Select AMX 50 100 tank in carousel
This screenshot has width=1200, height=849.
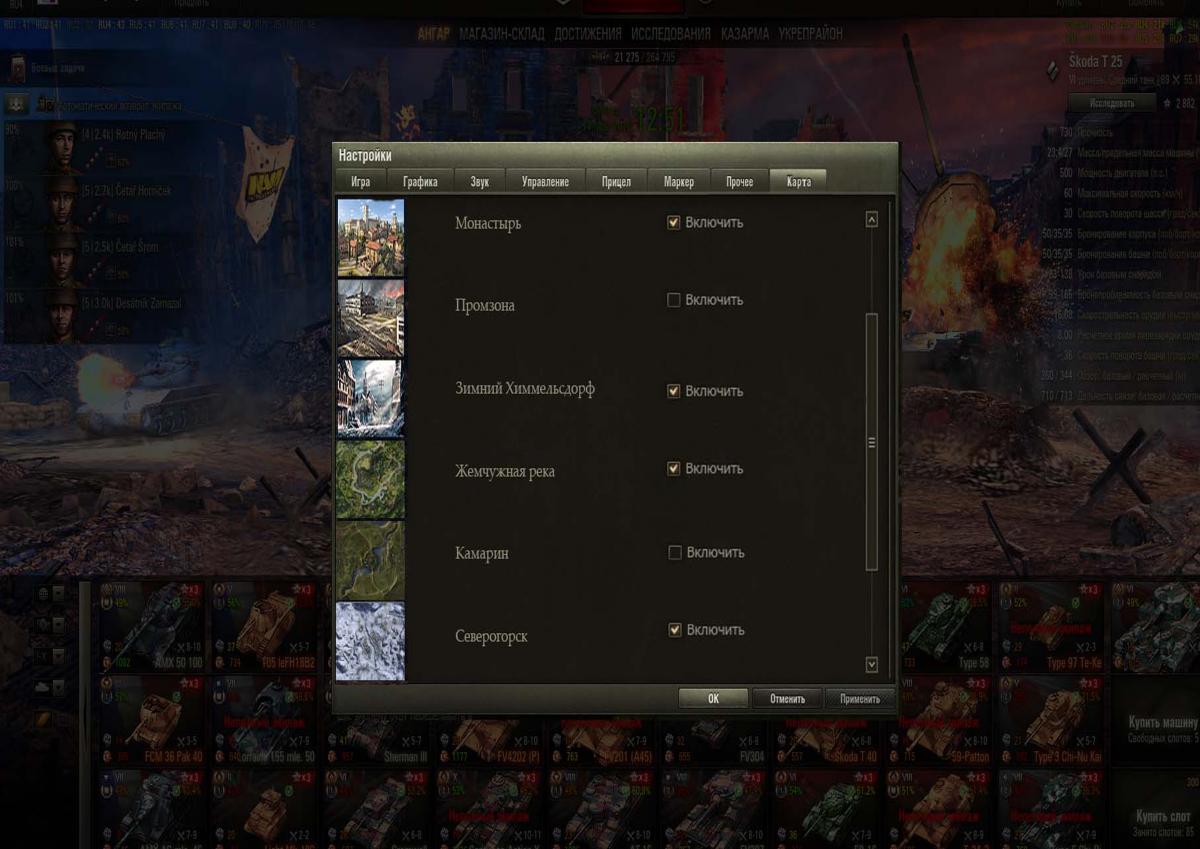pyautogui.click(x=150, y=627)
